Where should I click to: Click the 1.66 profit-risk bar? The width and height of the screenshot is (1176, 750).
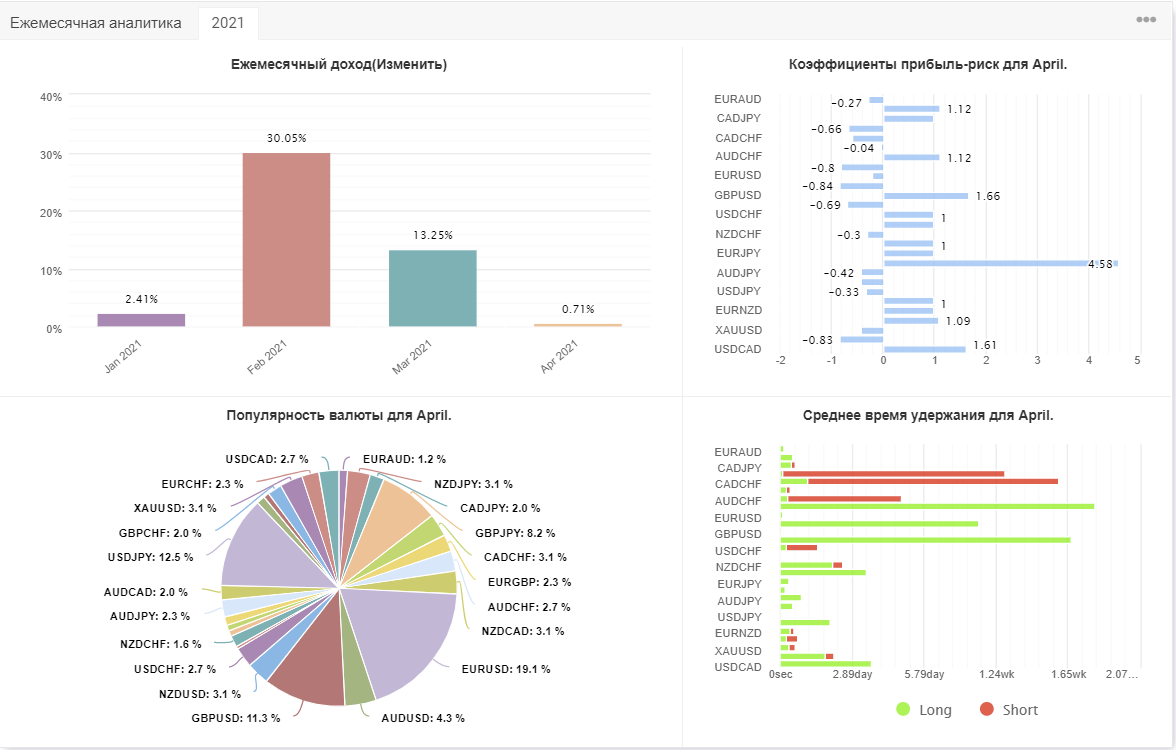tap(926, 196)
